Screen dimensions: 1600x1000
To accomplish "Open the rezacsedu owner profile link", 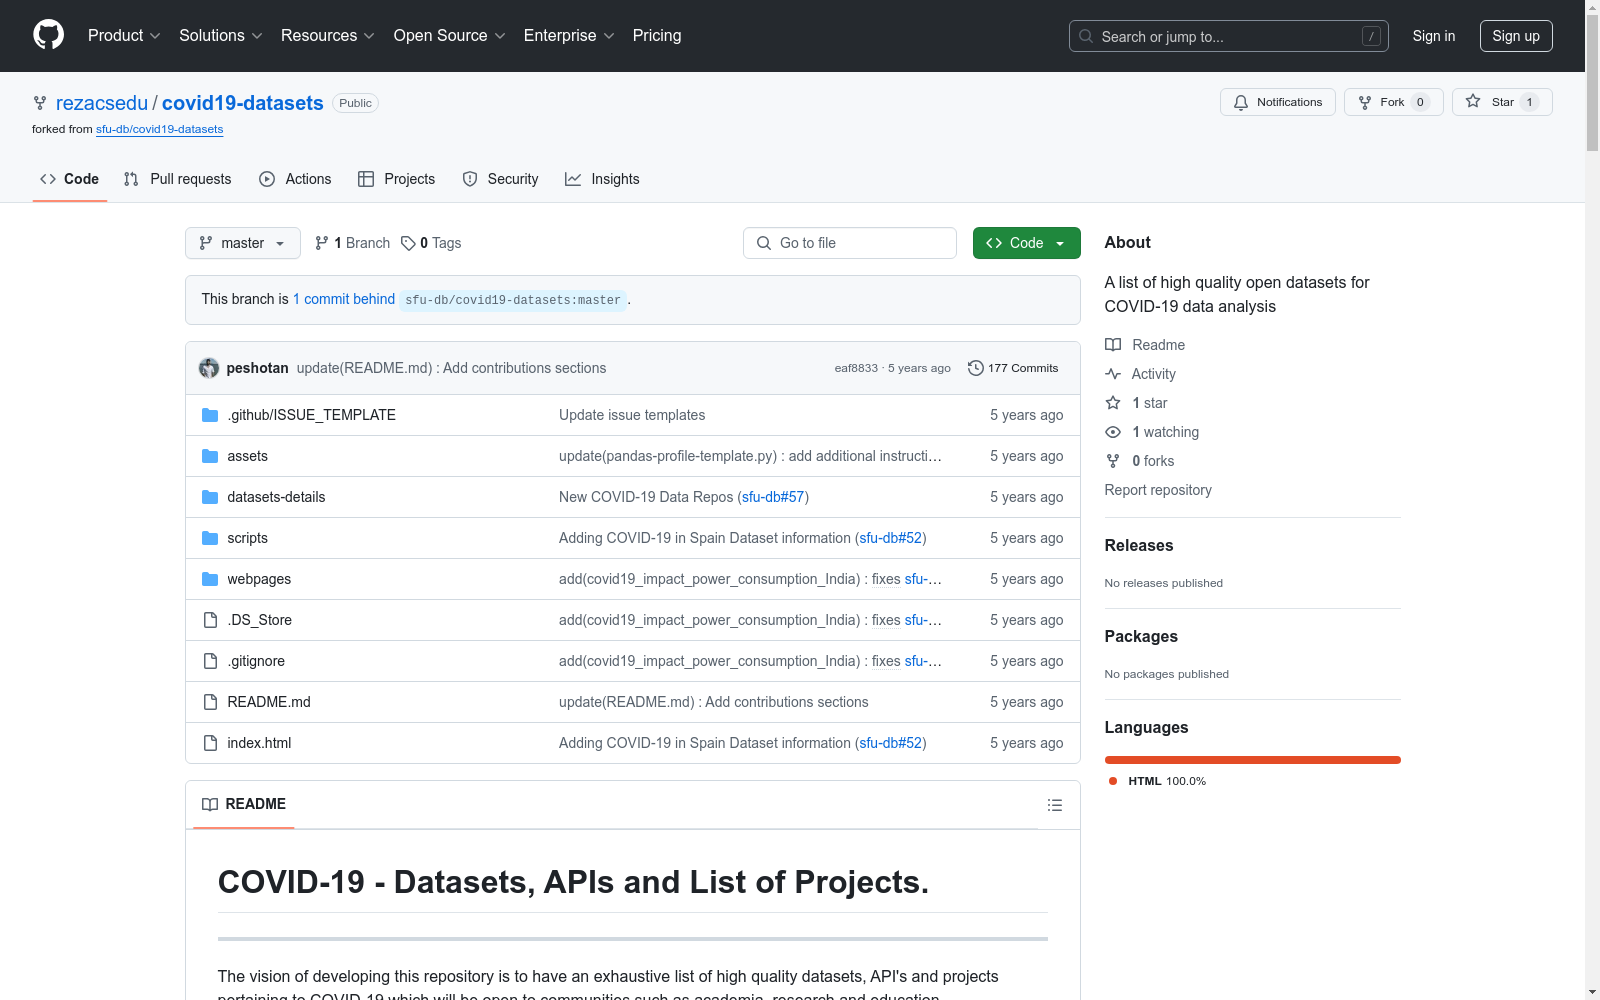I will (x=102, y=103).
